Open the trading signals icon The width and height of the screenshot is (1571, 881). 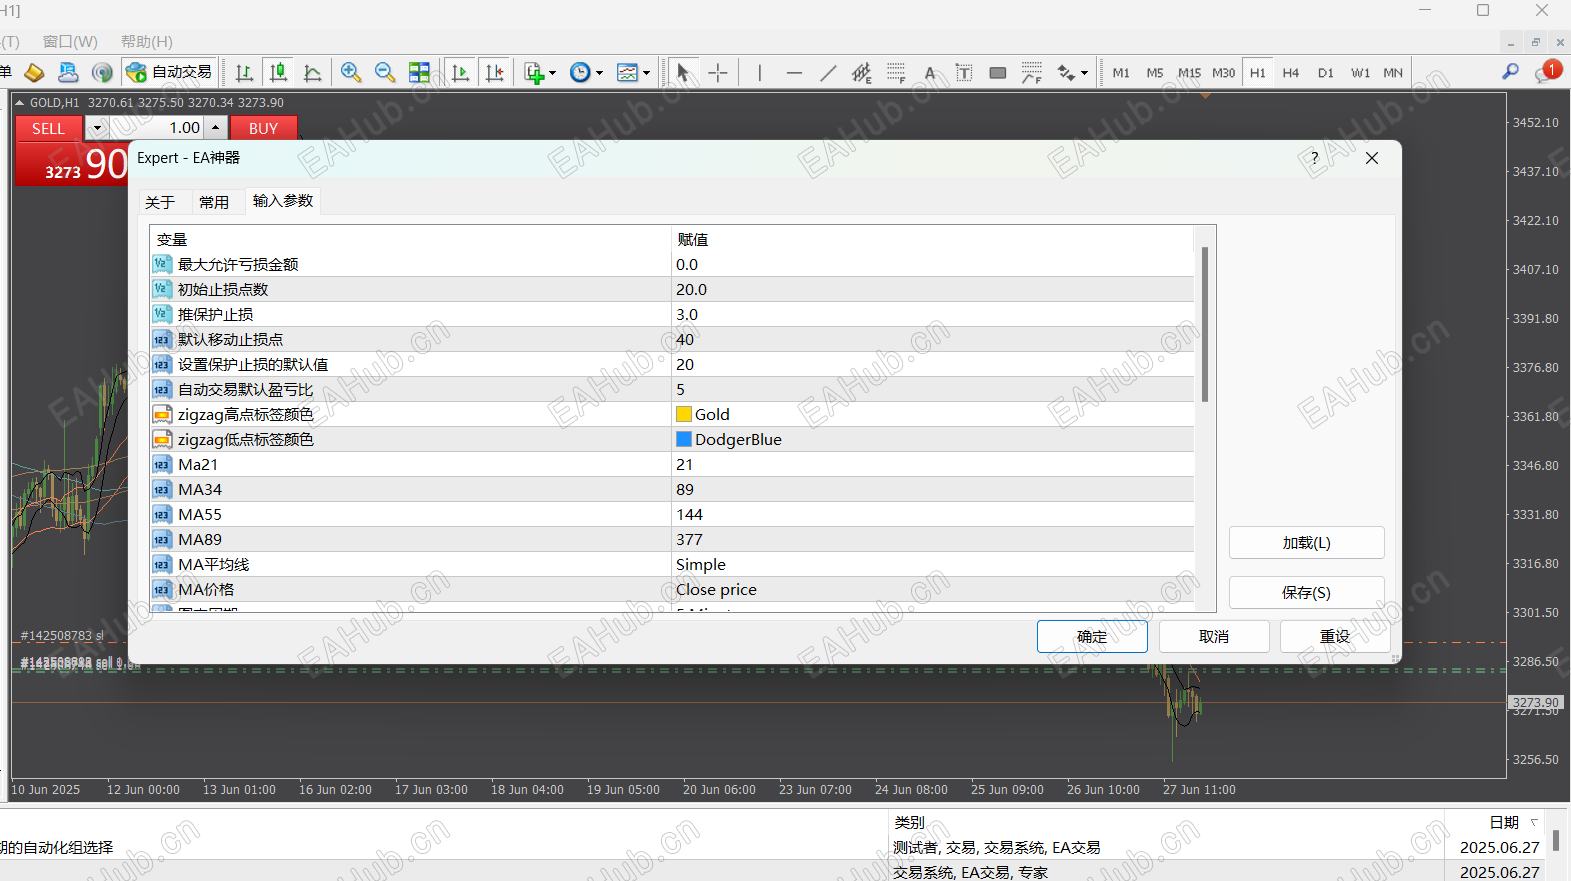coord(102,72)
